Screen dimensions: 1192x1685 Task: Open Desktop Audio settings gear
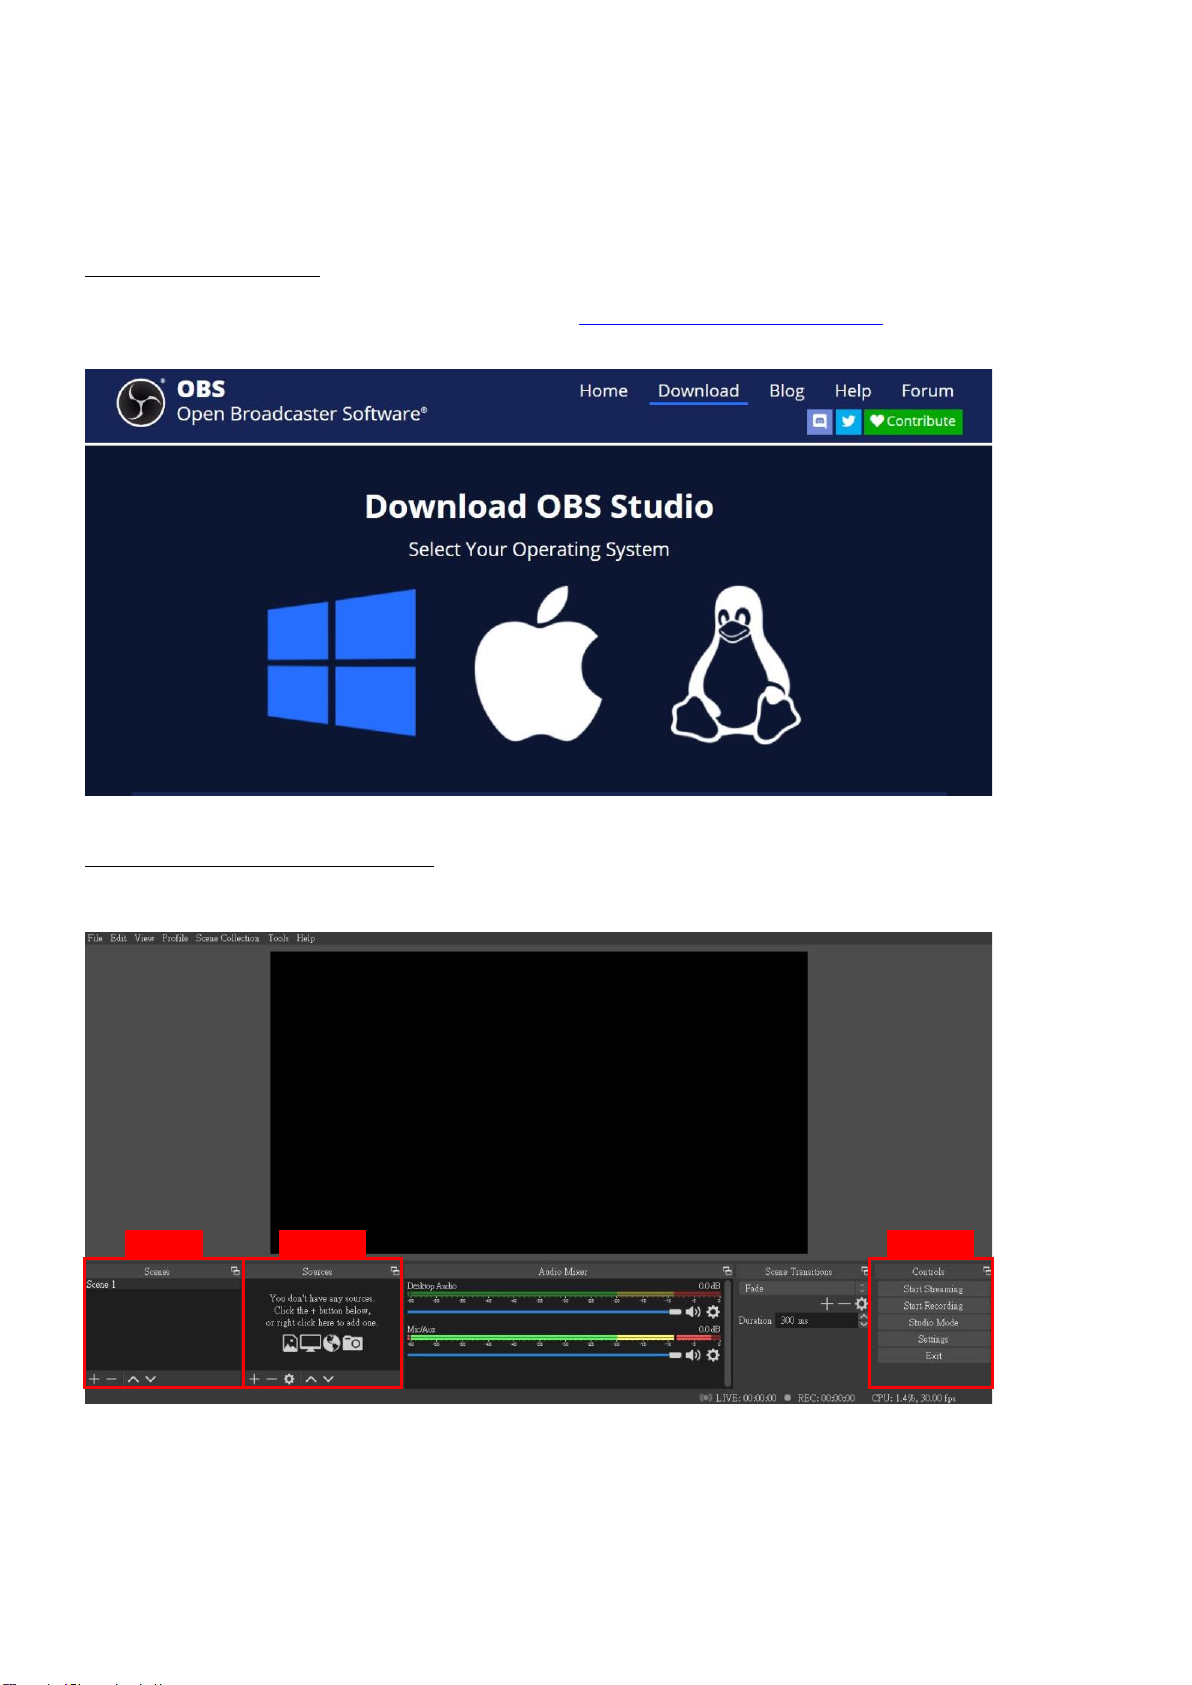coord(713,1312)
